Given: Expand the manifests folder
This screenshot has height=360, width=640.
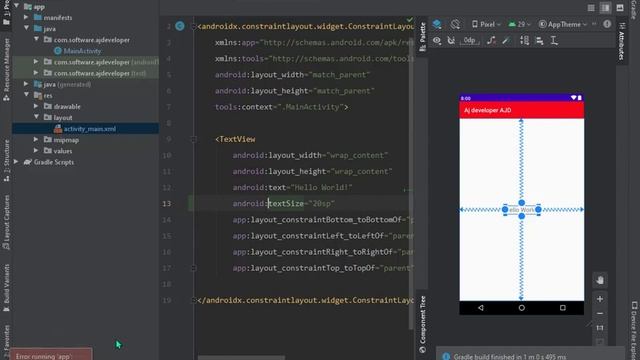Looking at the screenshot, I should click(26, 17).
